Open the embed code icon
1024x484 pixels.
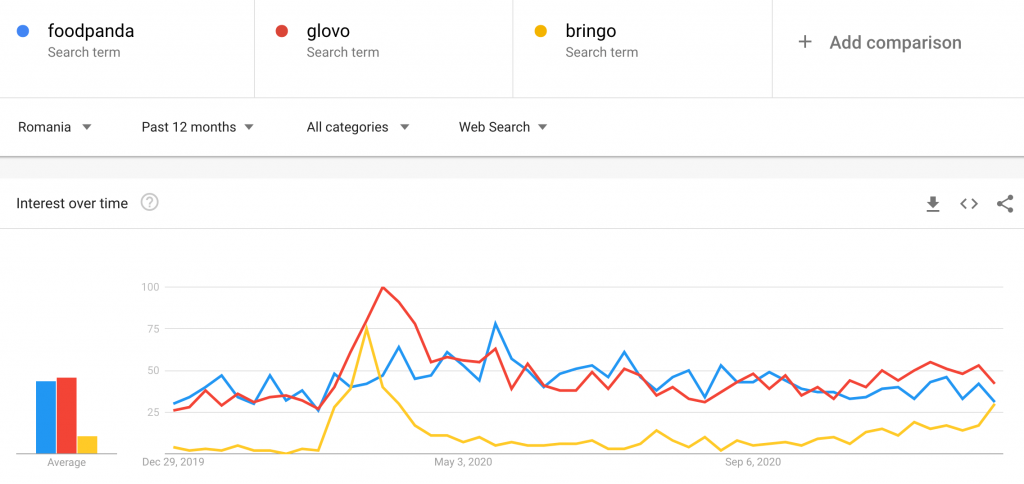[x=968, y=204]
